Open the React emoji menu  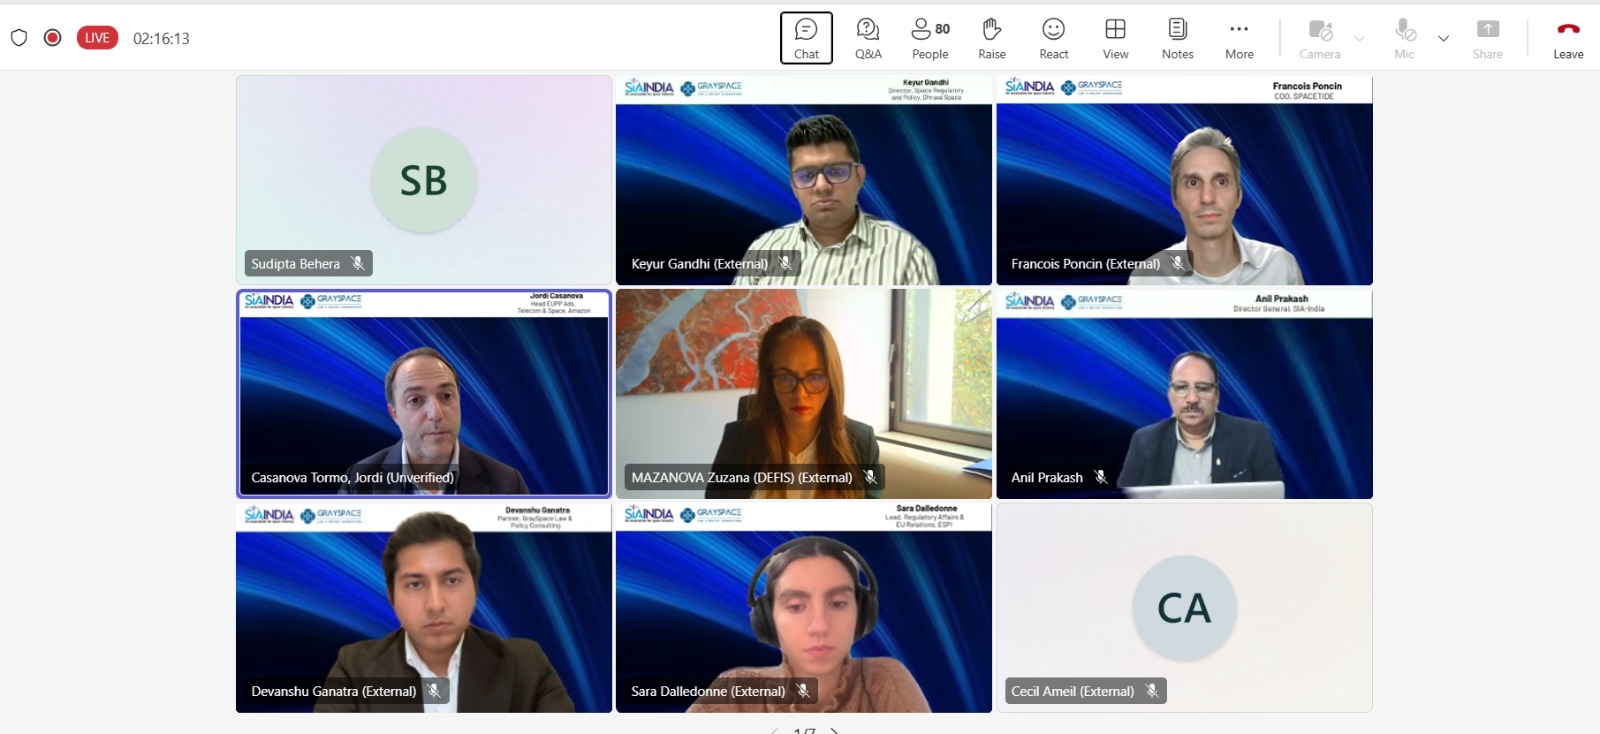pos(1053,38)
